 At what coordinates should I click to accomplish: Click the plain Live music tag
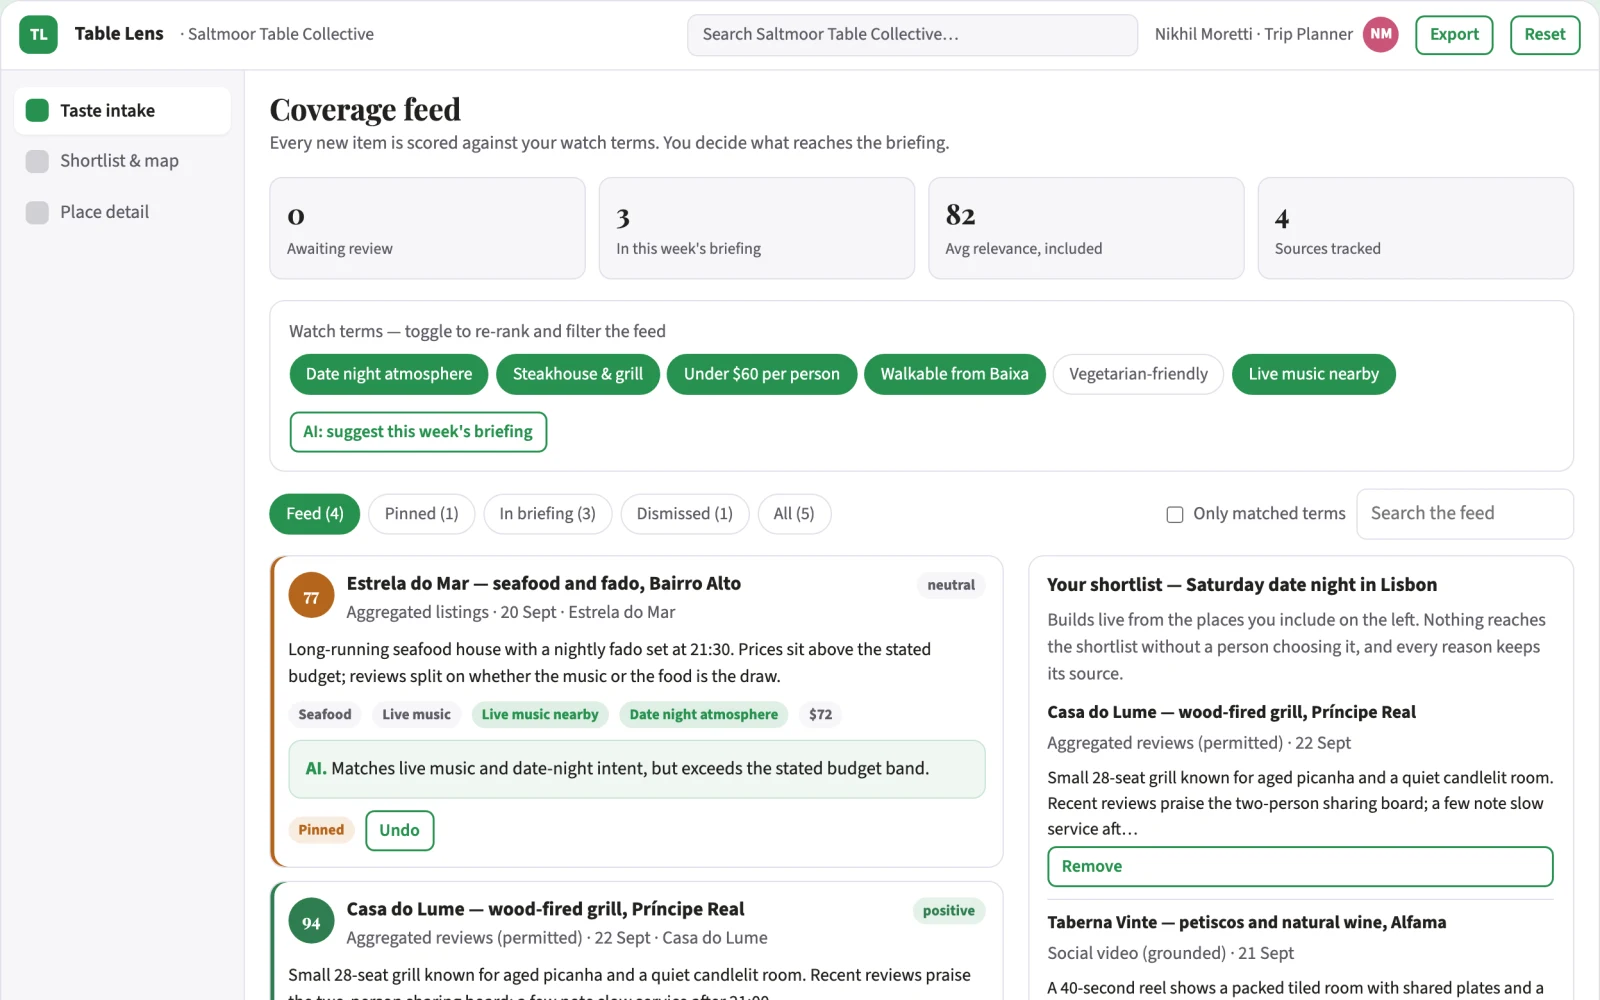[416, 715]
